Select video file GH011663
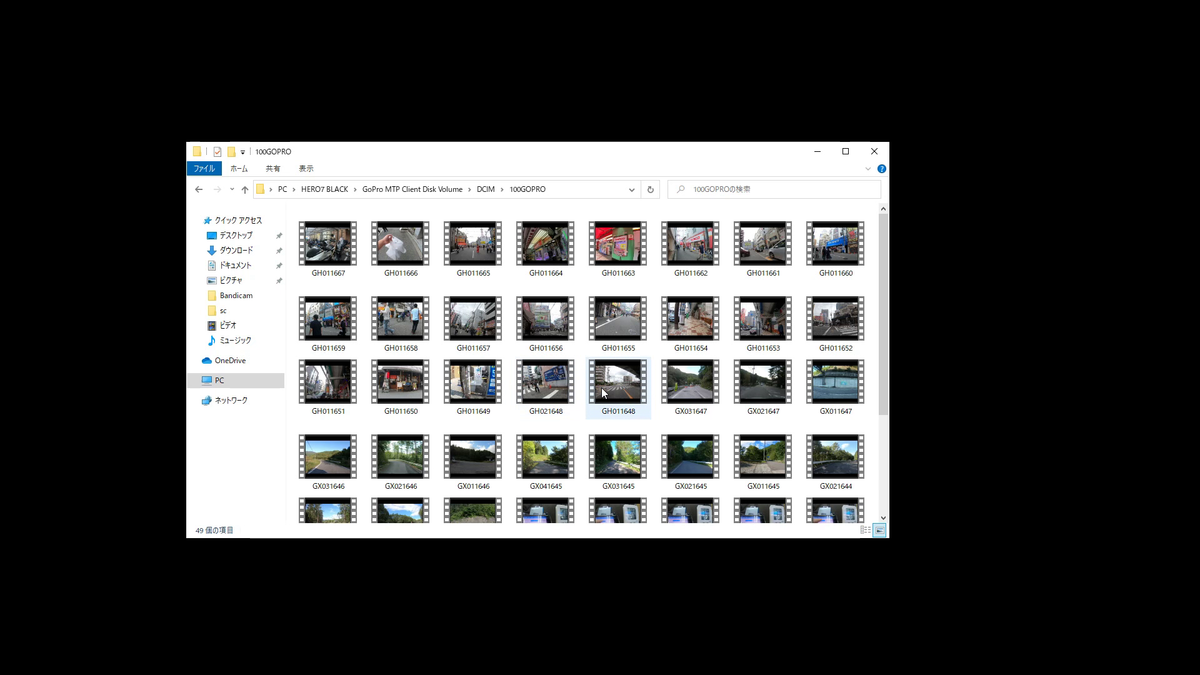Viewport: 1200px width, 675px height. tap(618, 250)
